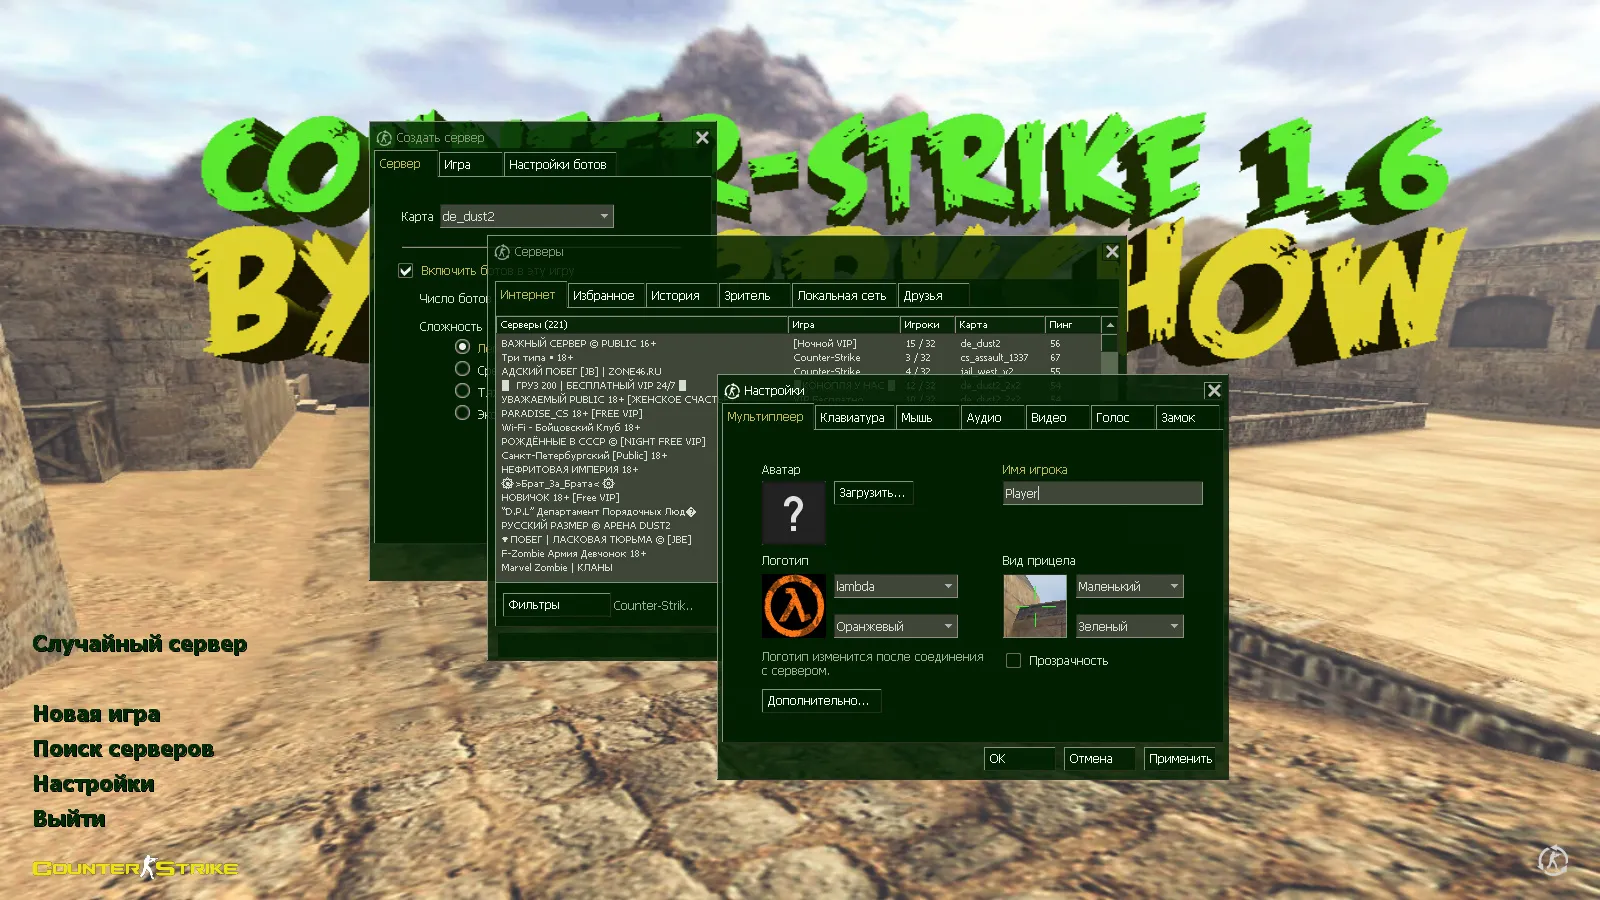The height and width of the screenshot is (900, 1600).
Task: Click the question mark avatar placeholder
Action: 793,513
